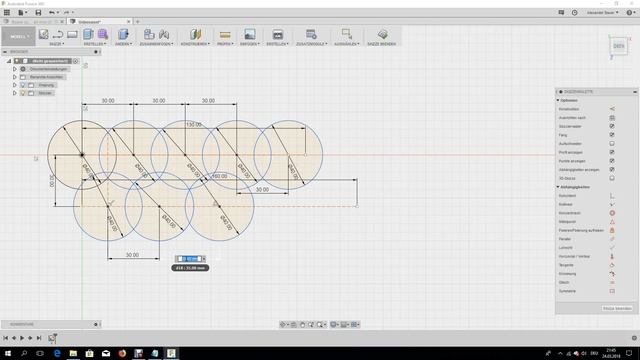The width and height of the screenshot is (640, 360).
Task: Click the New Component assemble icon
Action: (x=149, y=34)
